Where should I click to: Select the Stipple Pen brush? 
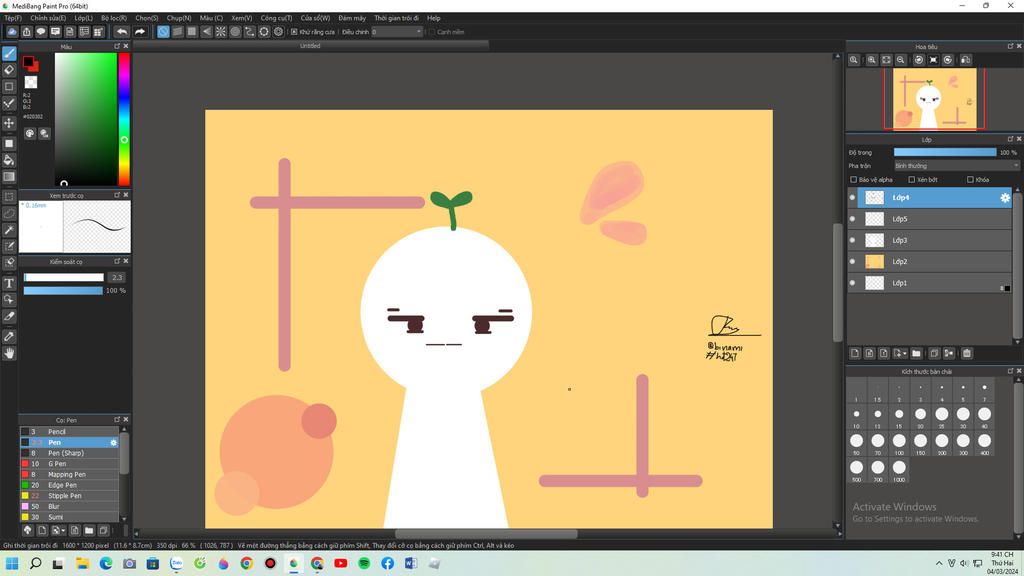click(70, 496)
